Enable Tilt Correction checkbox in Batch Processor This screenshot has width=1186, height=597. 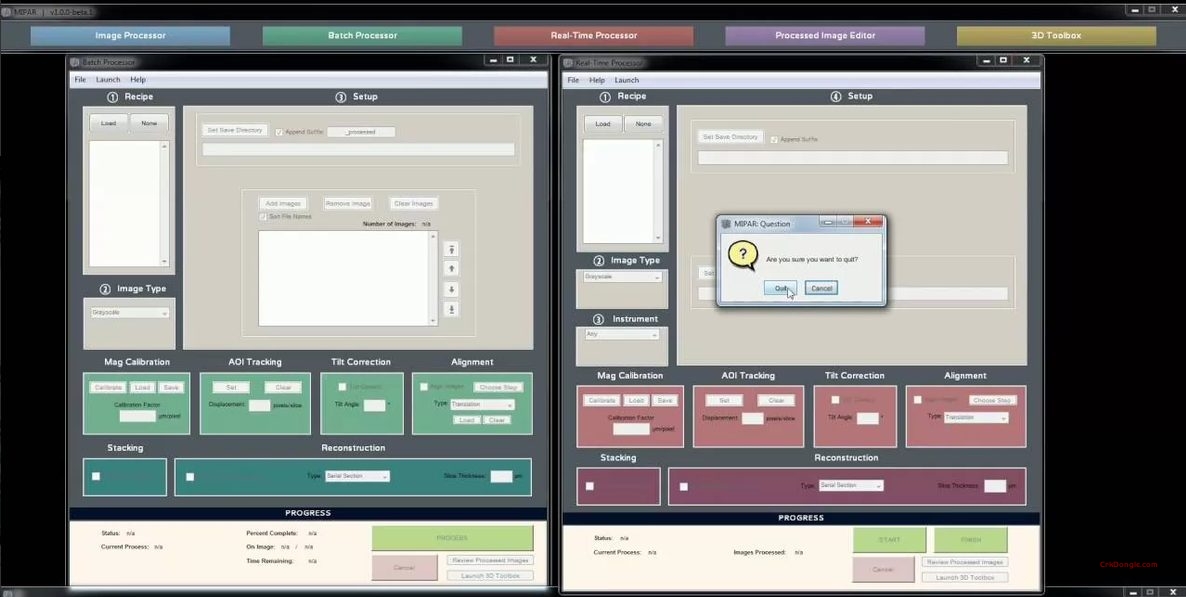click(342, 387)
